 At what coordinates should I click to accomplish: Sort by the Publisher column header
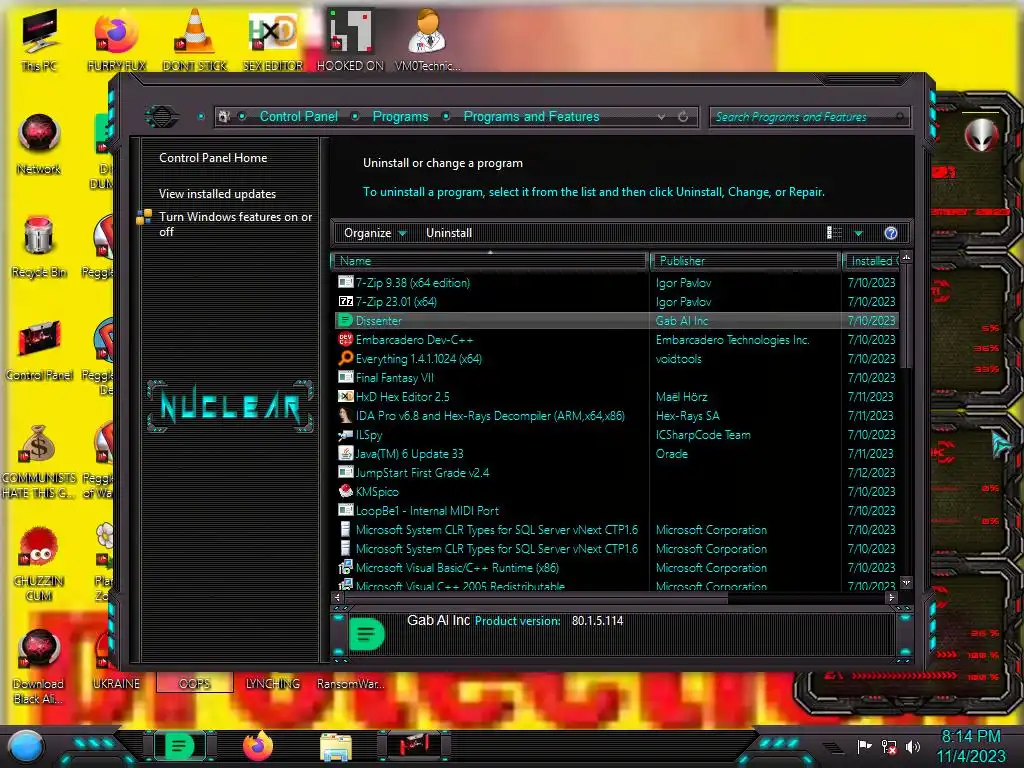point(746,261)
